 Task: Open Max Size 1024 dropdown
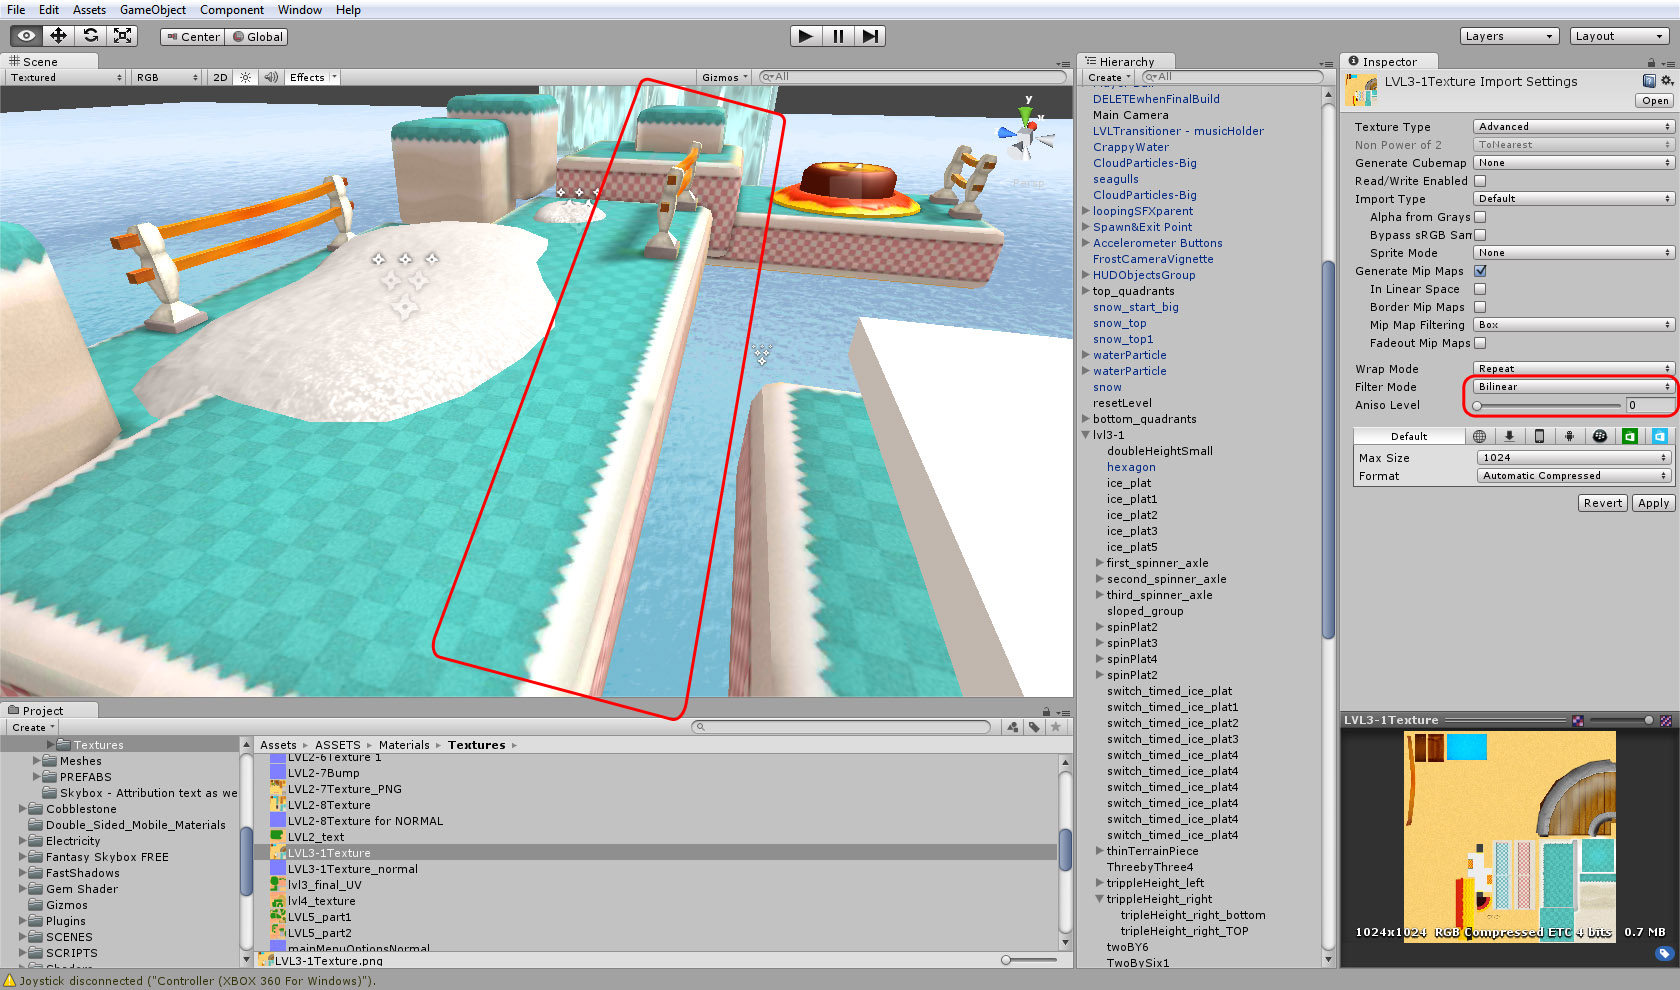(1574, 458)
